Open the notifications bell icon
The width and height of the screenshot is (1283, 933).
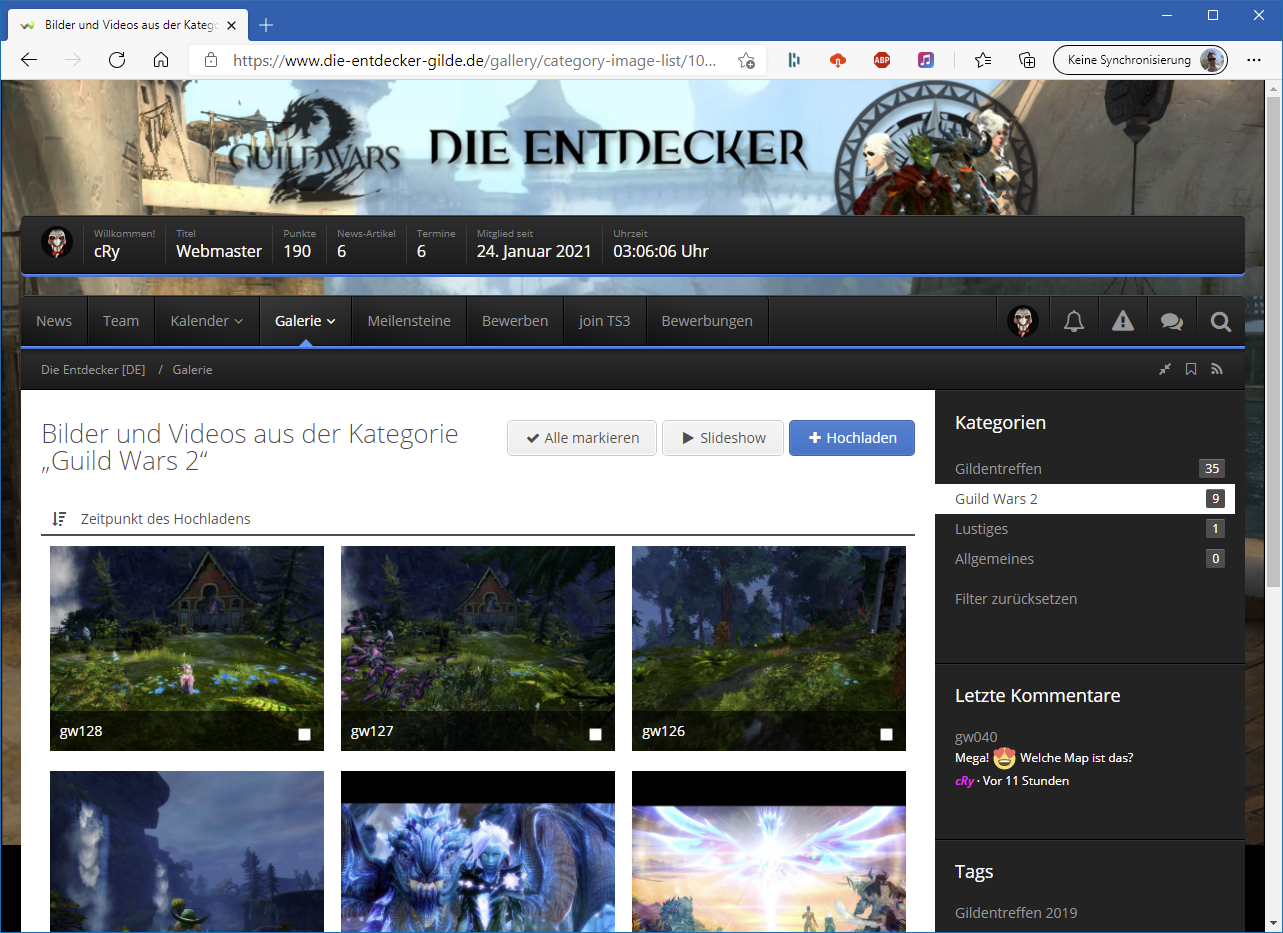pos(1074,321)
